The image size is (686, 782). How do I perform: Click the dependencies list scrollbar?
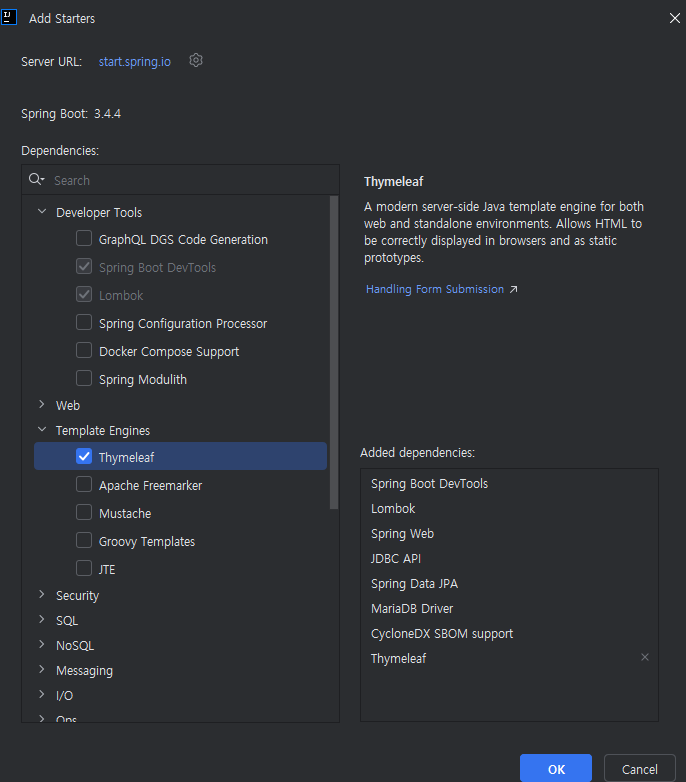click(334, 352)
